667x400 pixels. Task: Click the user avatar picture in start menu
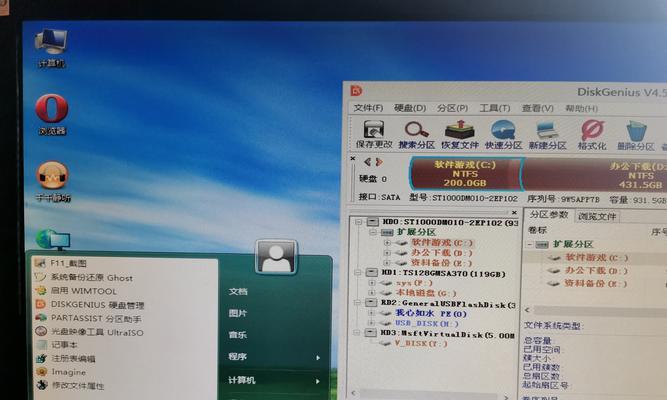pyautogui.click(x=276, y=257)
